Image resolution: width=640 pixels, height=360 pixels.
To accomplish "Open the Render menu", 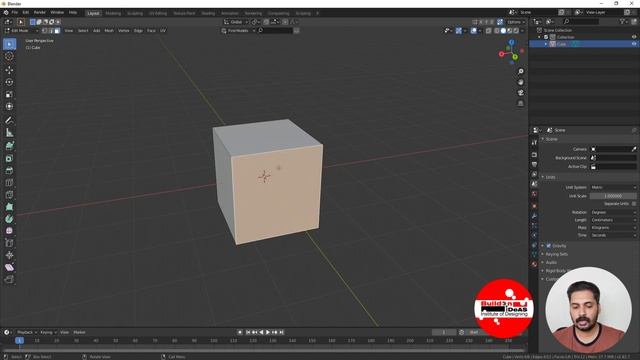I will [x=40, y=13].
